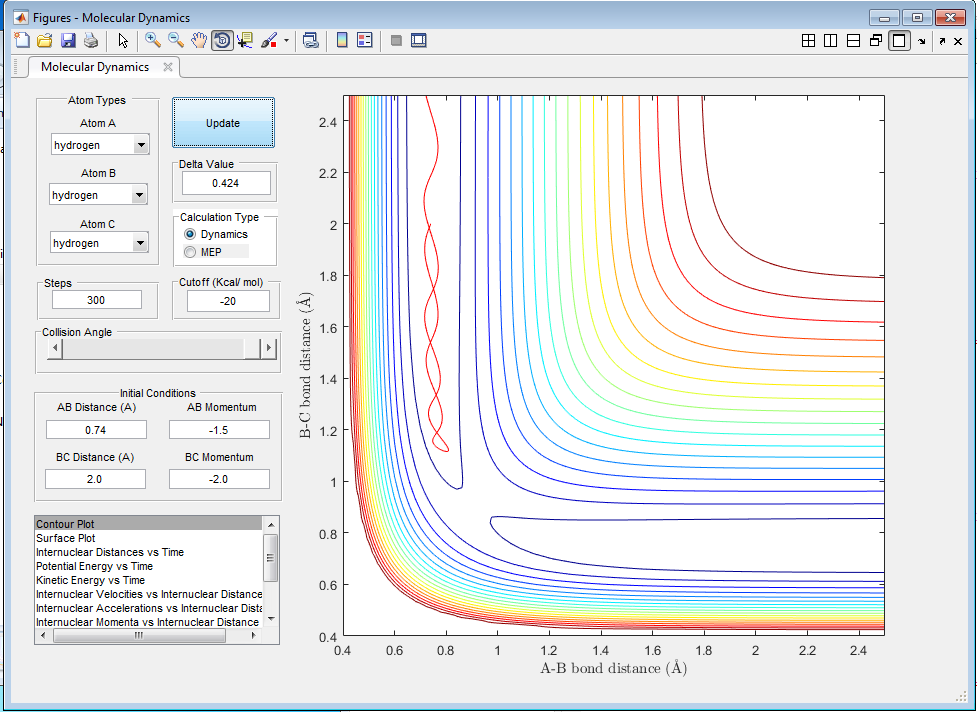Select the Pan hand tool
The height and width of the screenshot is (712, 977).
(x=199, y=40)
